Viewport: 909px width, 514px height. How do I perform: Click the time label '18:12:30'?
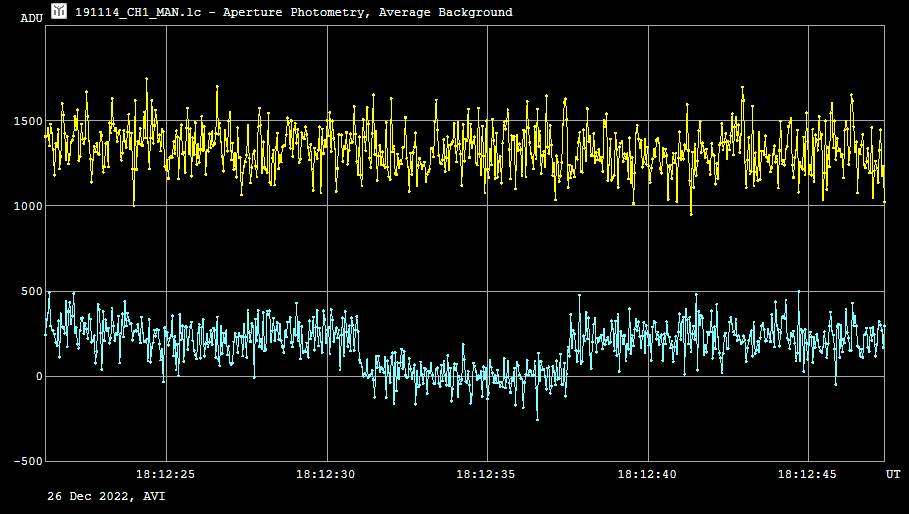click(326, 475)
